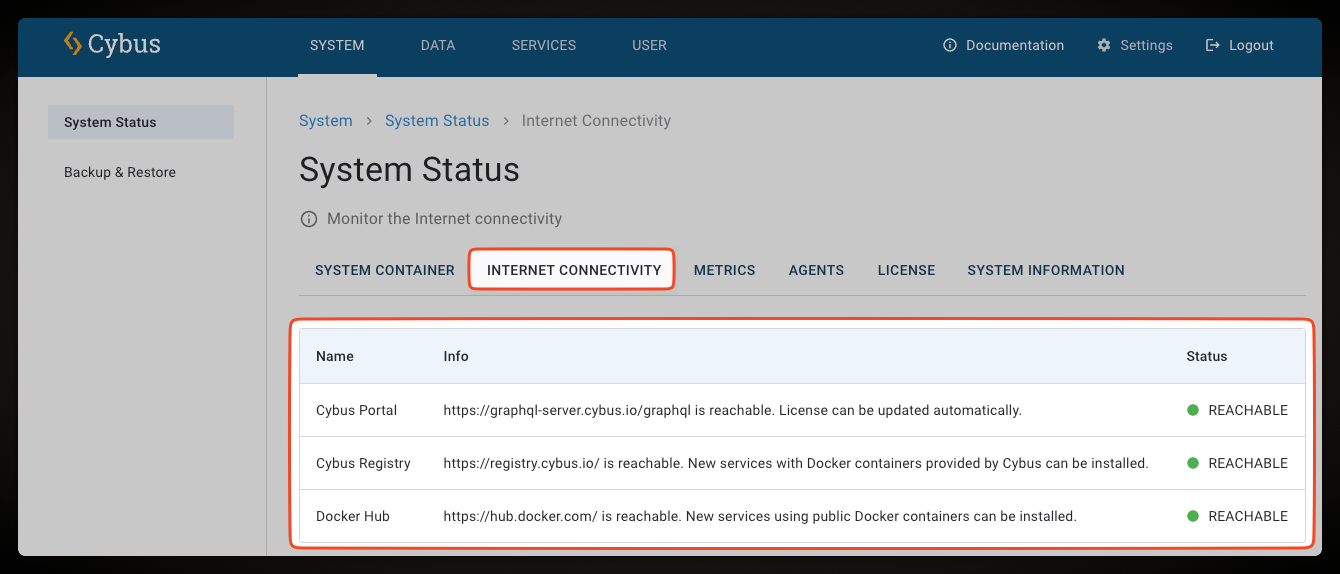Open the SERVICES menu
Screen dimensions: 1340x574
point(543,45)
